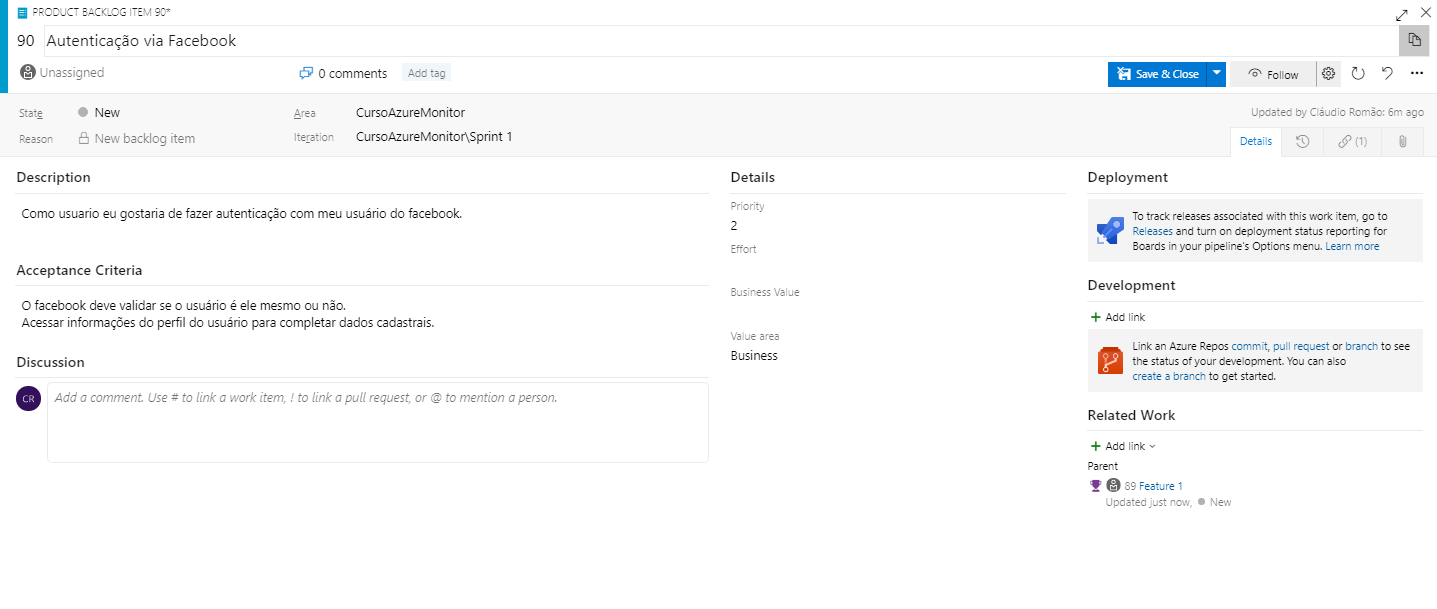Viewport: 1437px width, 609px height.
Task: Click the Business Value field
Action: click(x=898, y=312)
